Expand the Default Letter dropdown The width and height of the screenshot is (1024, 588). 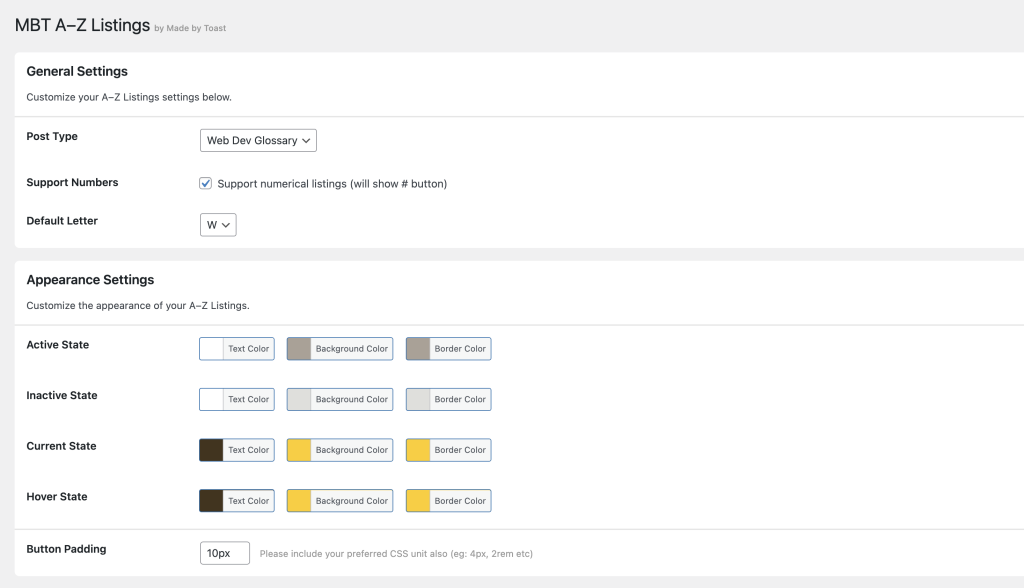(218, 226)
